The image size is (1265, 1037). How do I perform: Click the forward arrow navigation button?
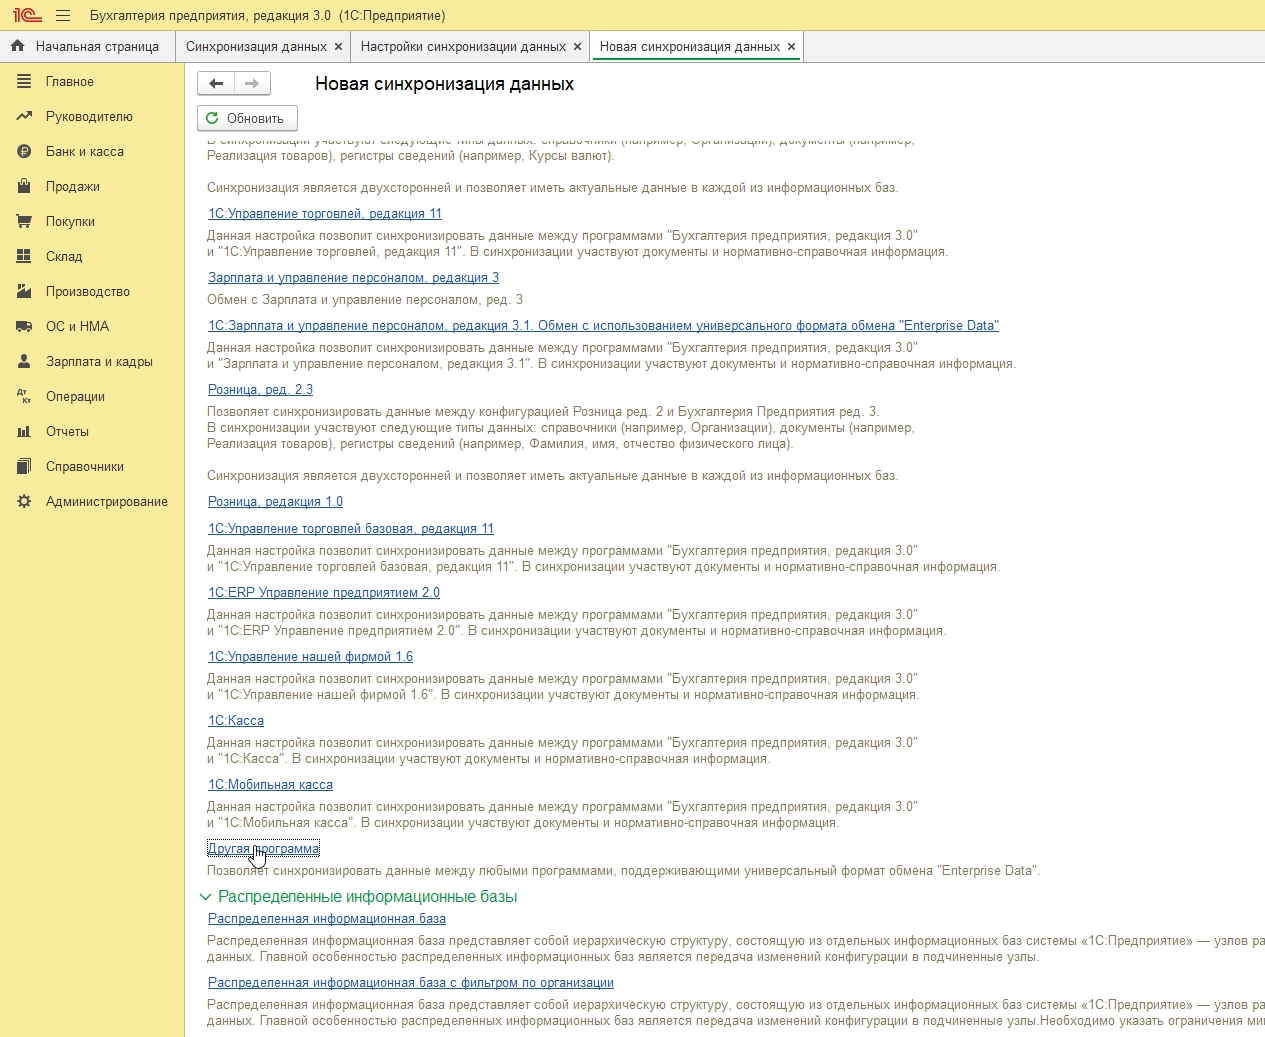[252, 83]
